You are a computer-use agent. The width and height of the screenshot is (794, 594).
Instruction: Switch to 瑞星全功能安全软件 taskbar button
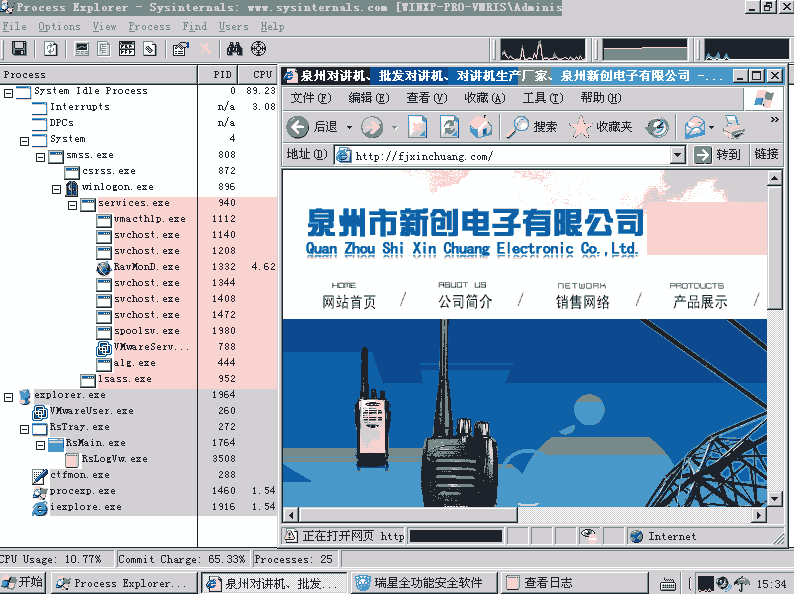pyautogui.click(x=423, y=583)
